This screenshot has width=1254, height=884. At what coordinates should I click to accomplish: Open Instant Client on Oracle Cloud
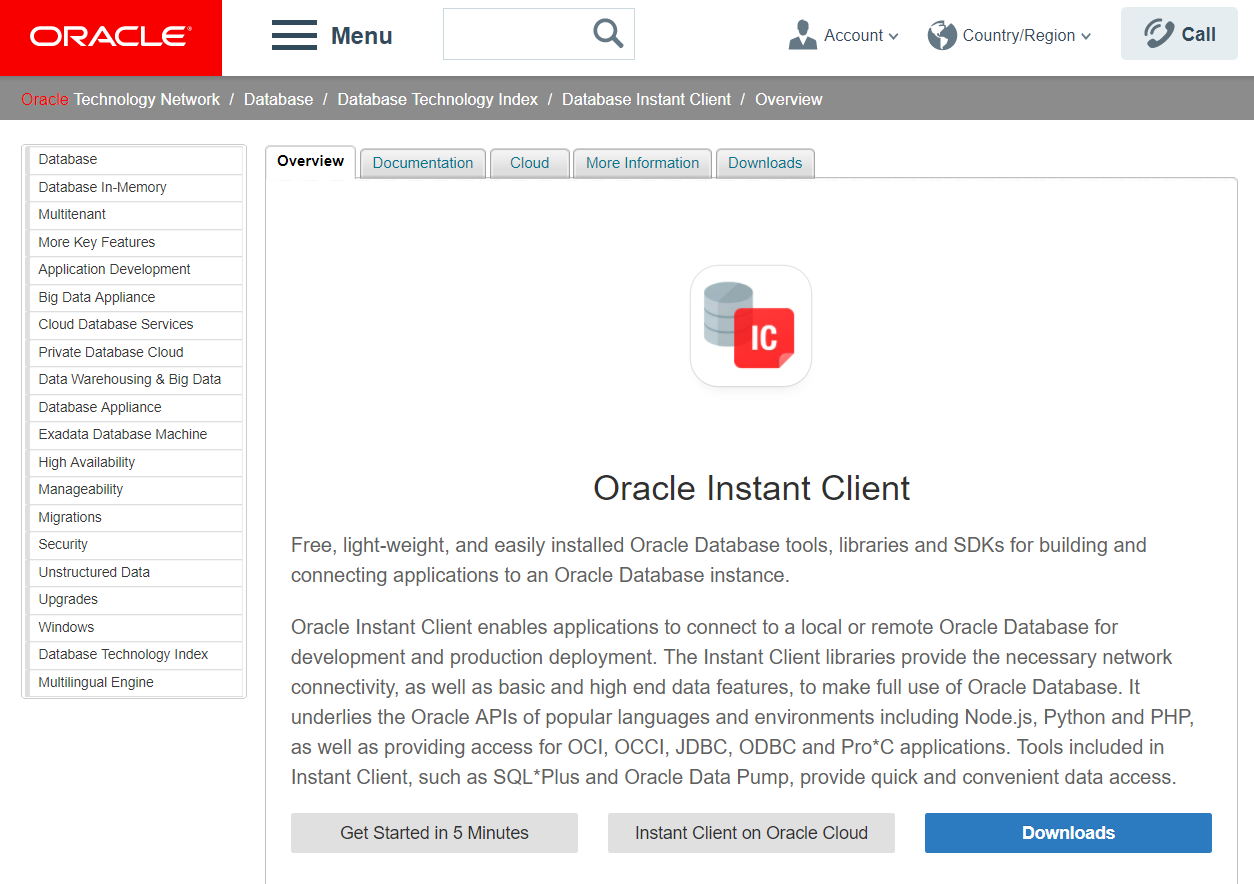(751, 833)
